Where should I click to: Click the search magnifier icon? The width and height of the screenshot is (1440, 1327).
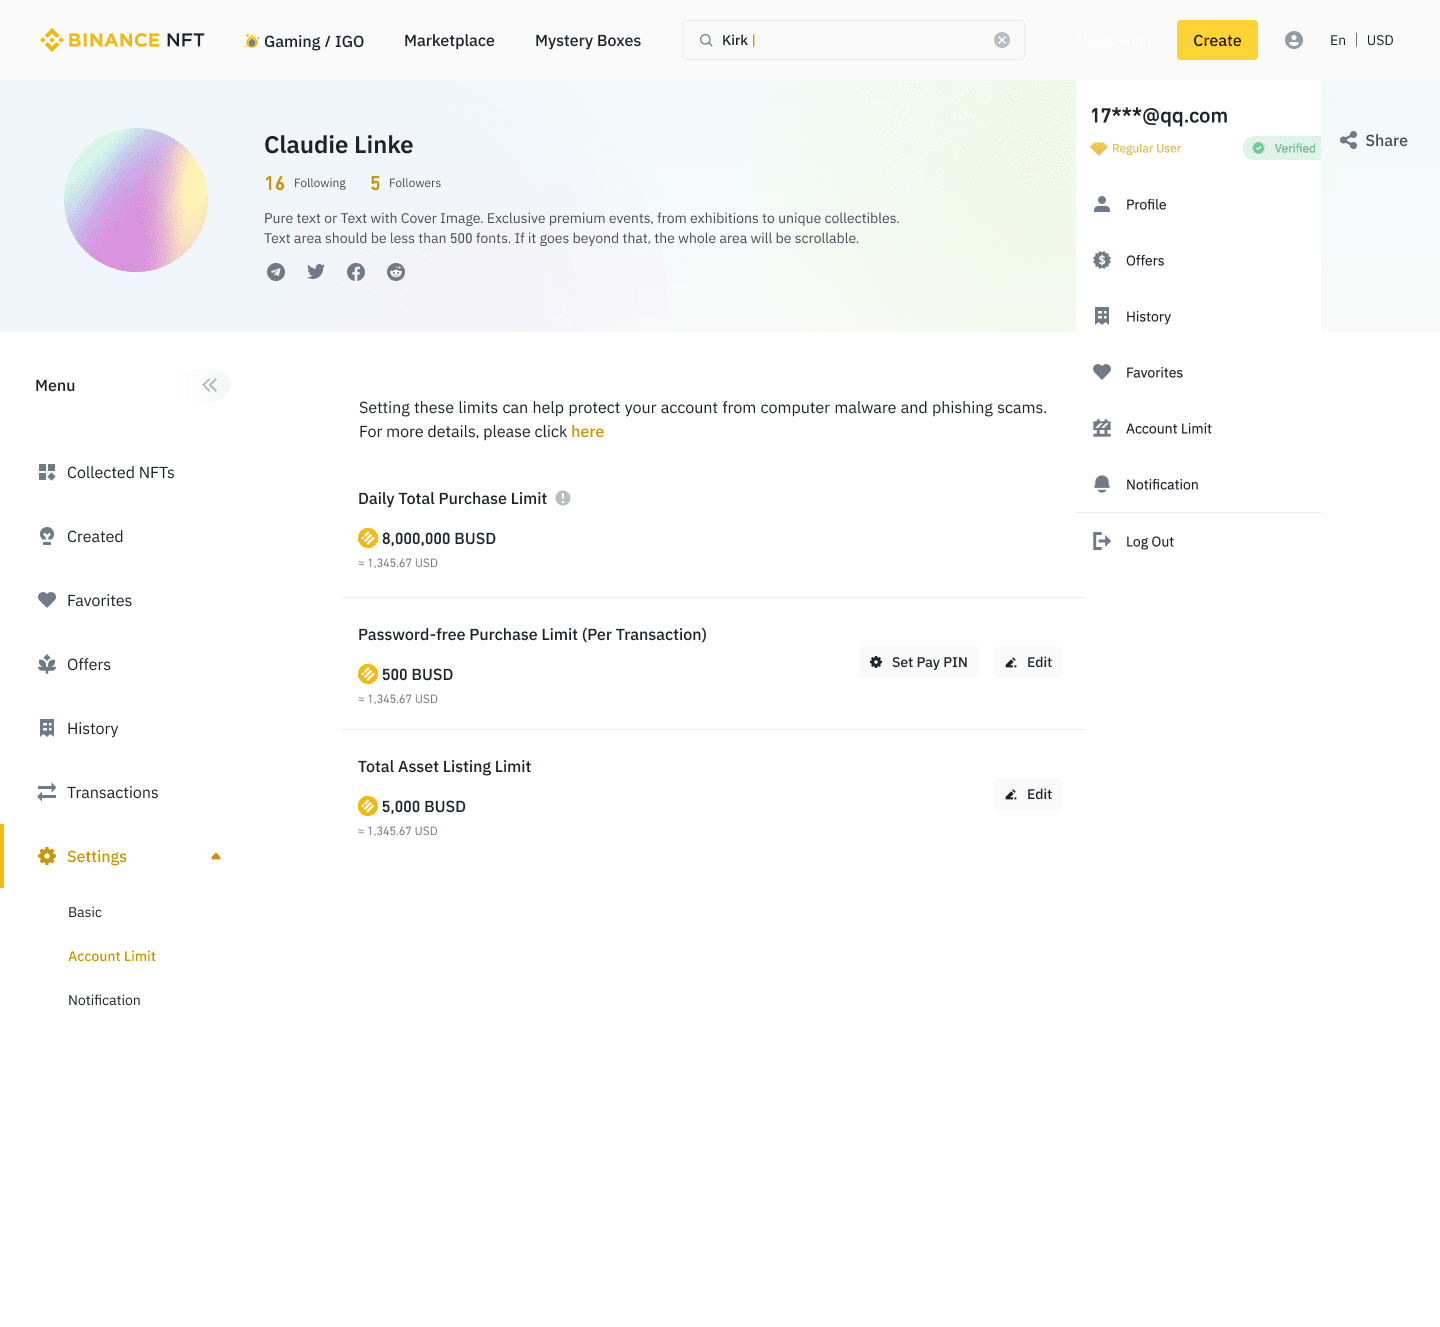[x=706, y=40]
